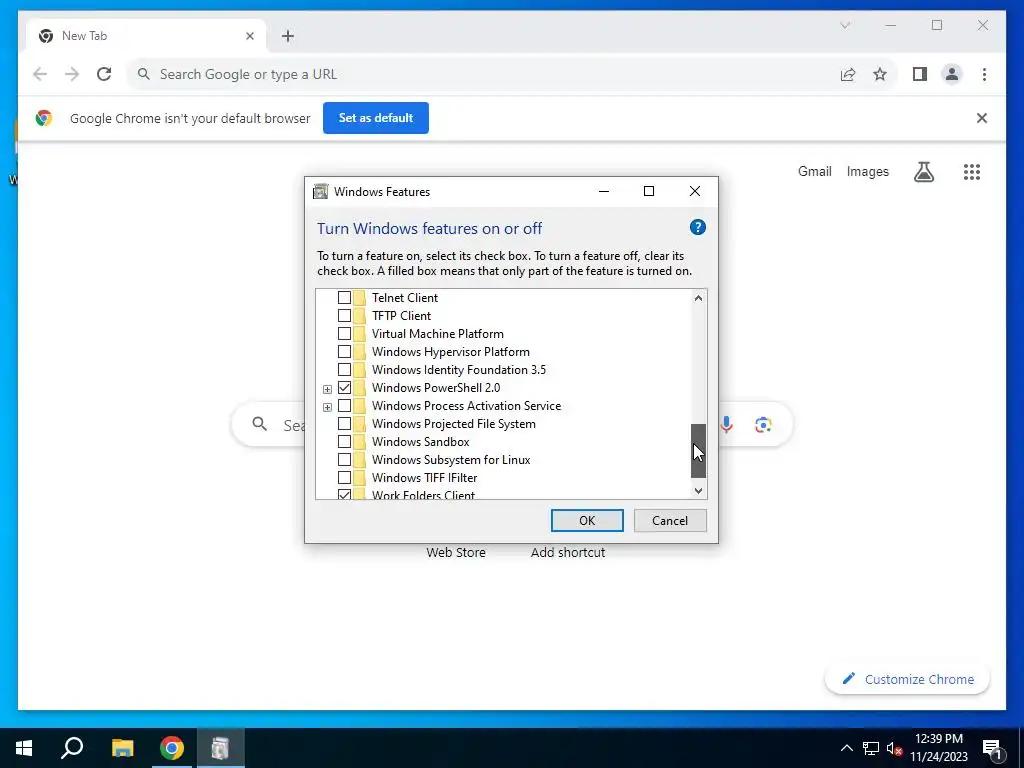Select the New Tab browser tab

coord(146,36)
